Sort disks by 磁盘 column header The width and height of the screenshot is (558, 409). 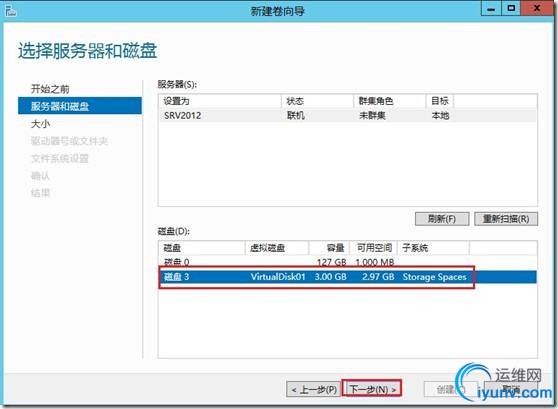point(202,248)
